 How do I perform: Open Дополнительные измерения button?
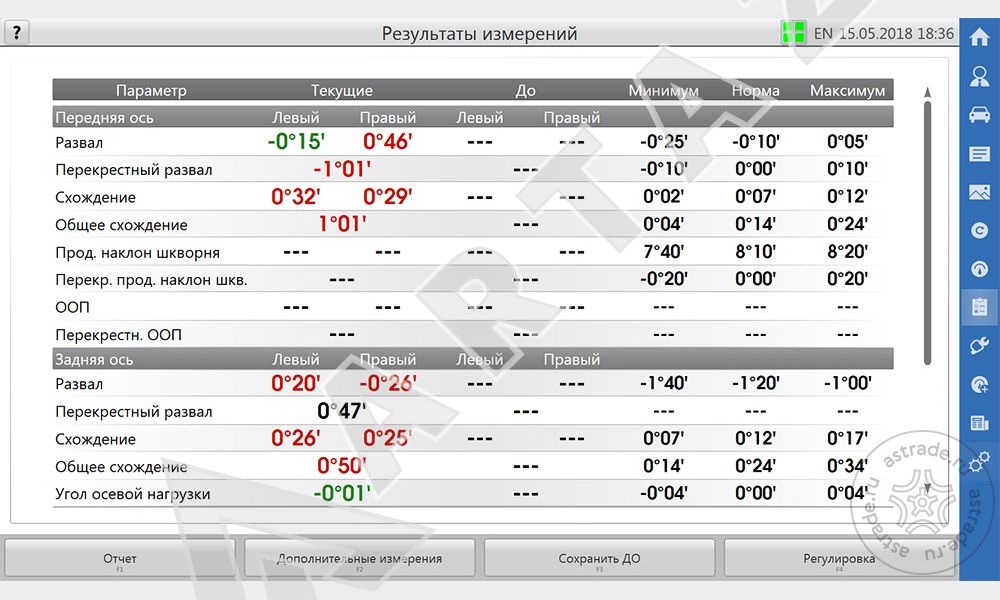359,559
